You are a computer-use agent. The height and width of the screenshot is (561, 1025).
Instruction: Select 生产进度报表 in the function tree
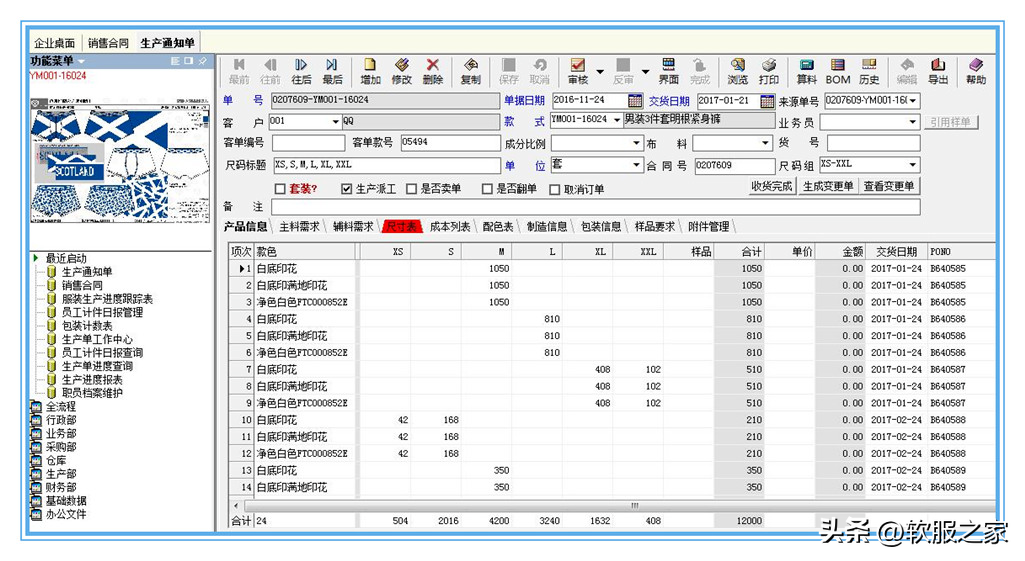click(x=92, y=380)
